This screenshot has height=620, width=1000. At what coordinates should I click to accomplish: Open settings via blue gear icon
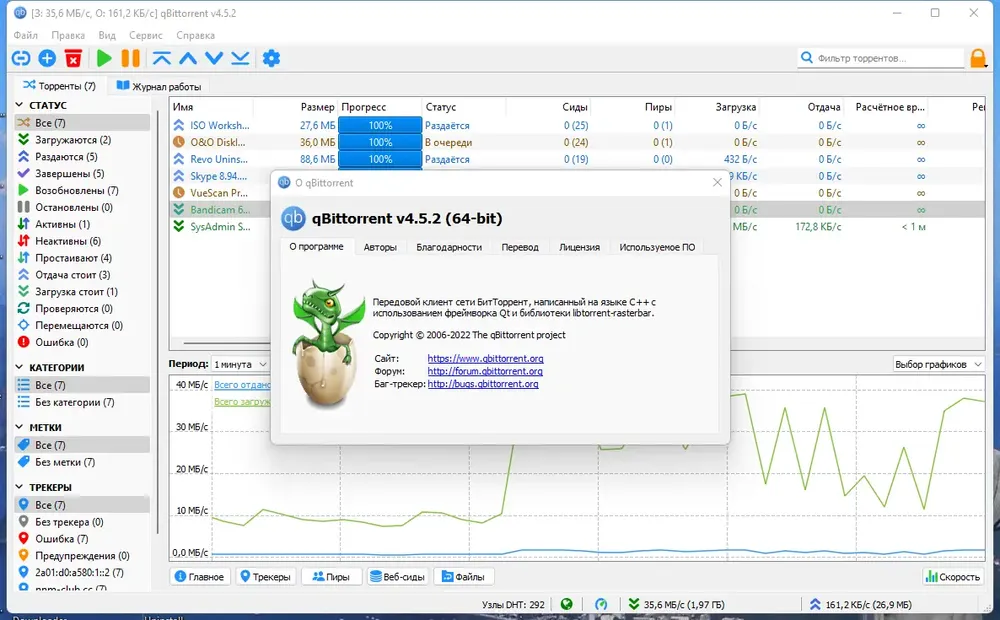[272, 59]
